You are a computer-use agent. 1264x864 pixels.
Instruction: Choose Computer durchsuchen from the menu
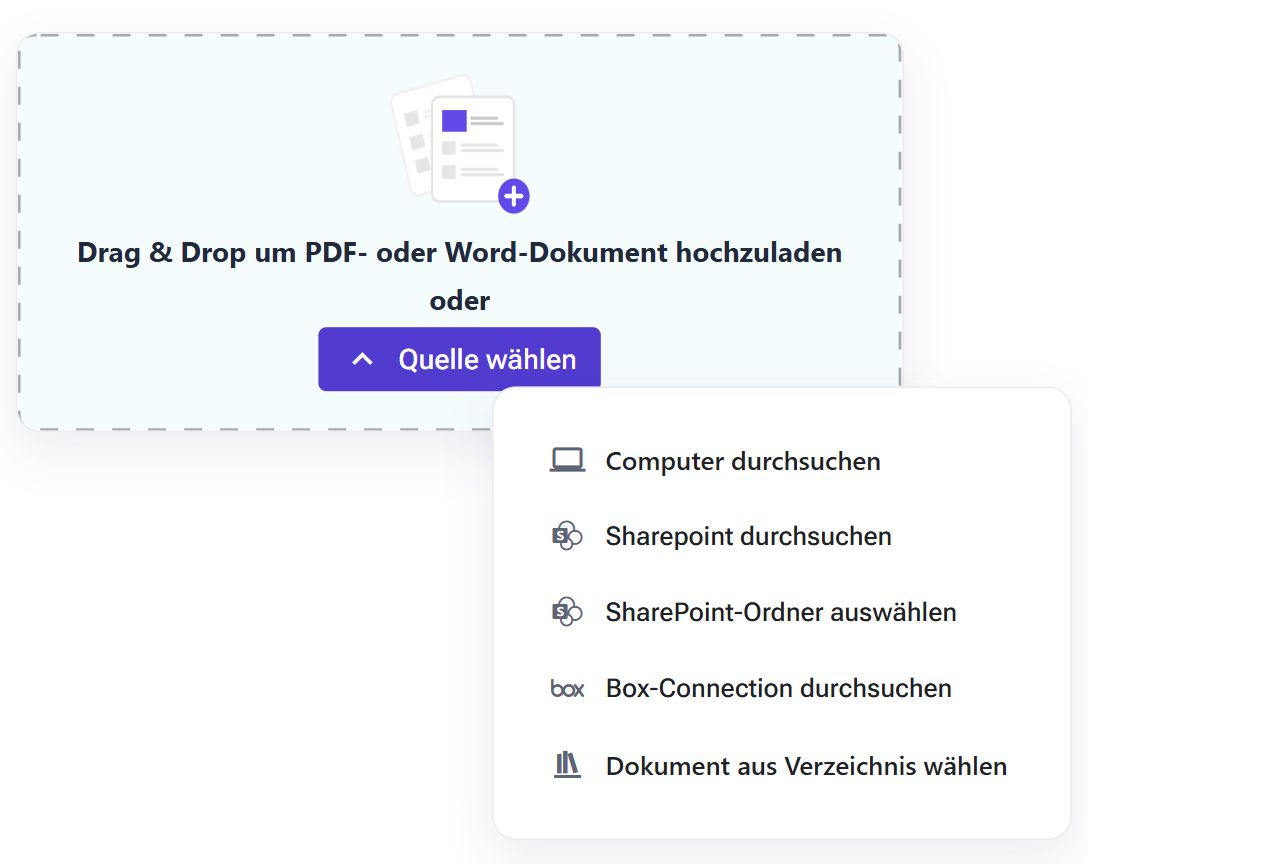743,461
